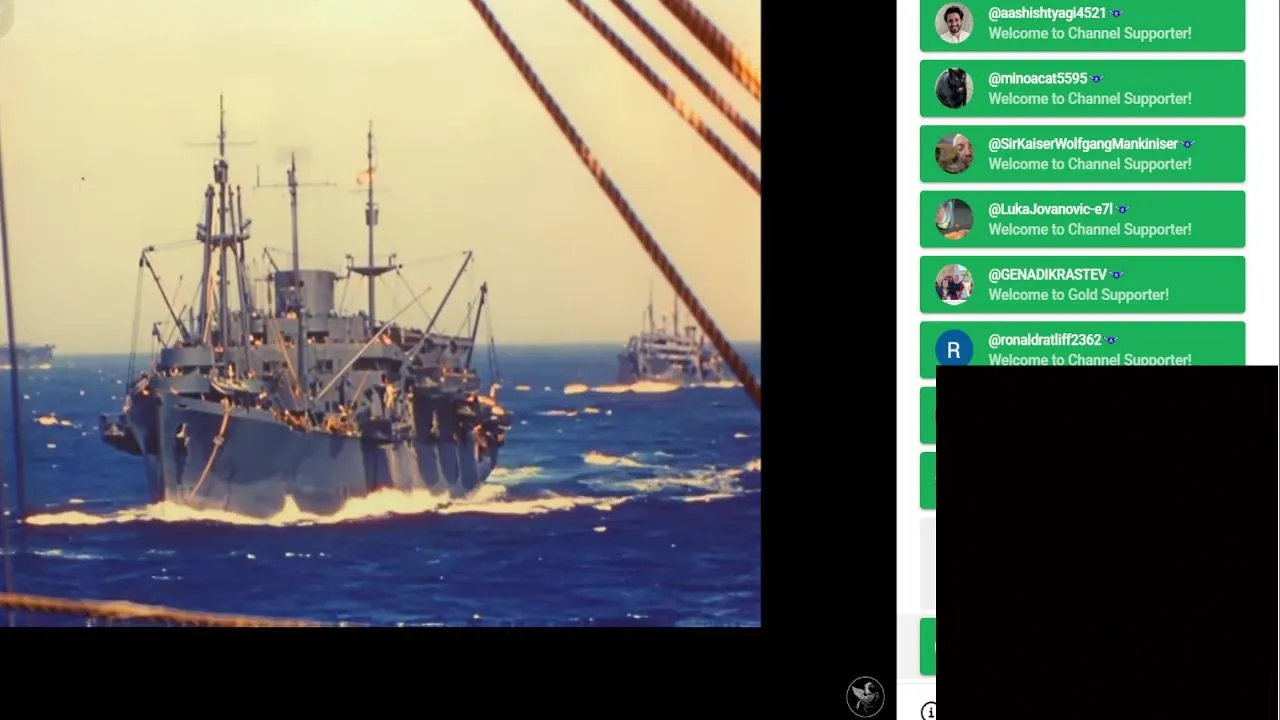
Task: Click the member badge beside @SirKaiserWolfgangMankiniser
Action: pos(1188,144)
